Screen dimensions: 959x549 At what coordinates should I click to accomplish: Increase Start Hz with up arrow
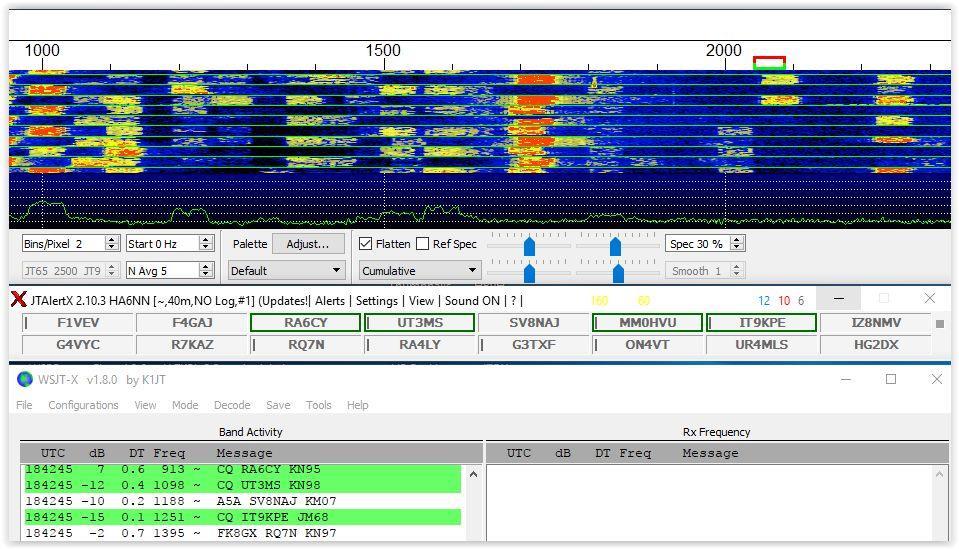pyautogui.click(x=206, y=240)
